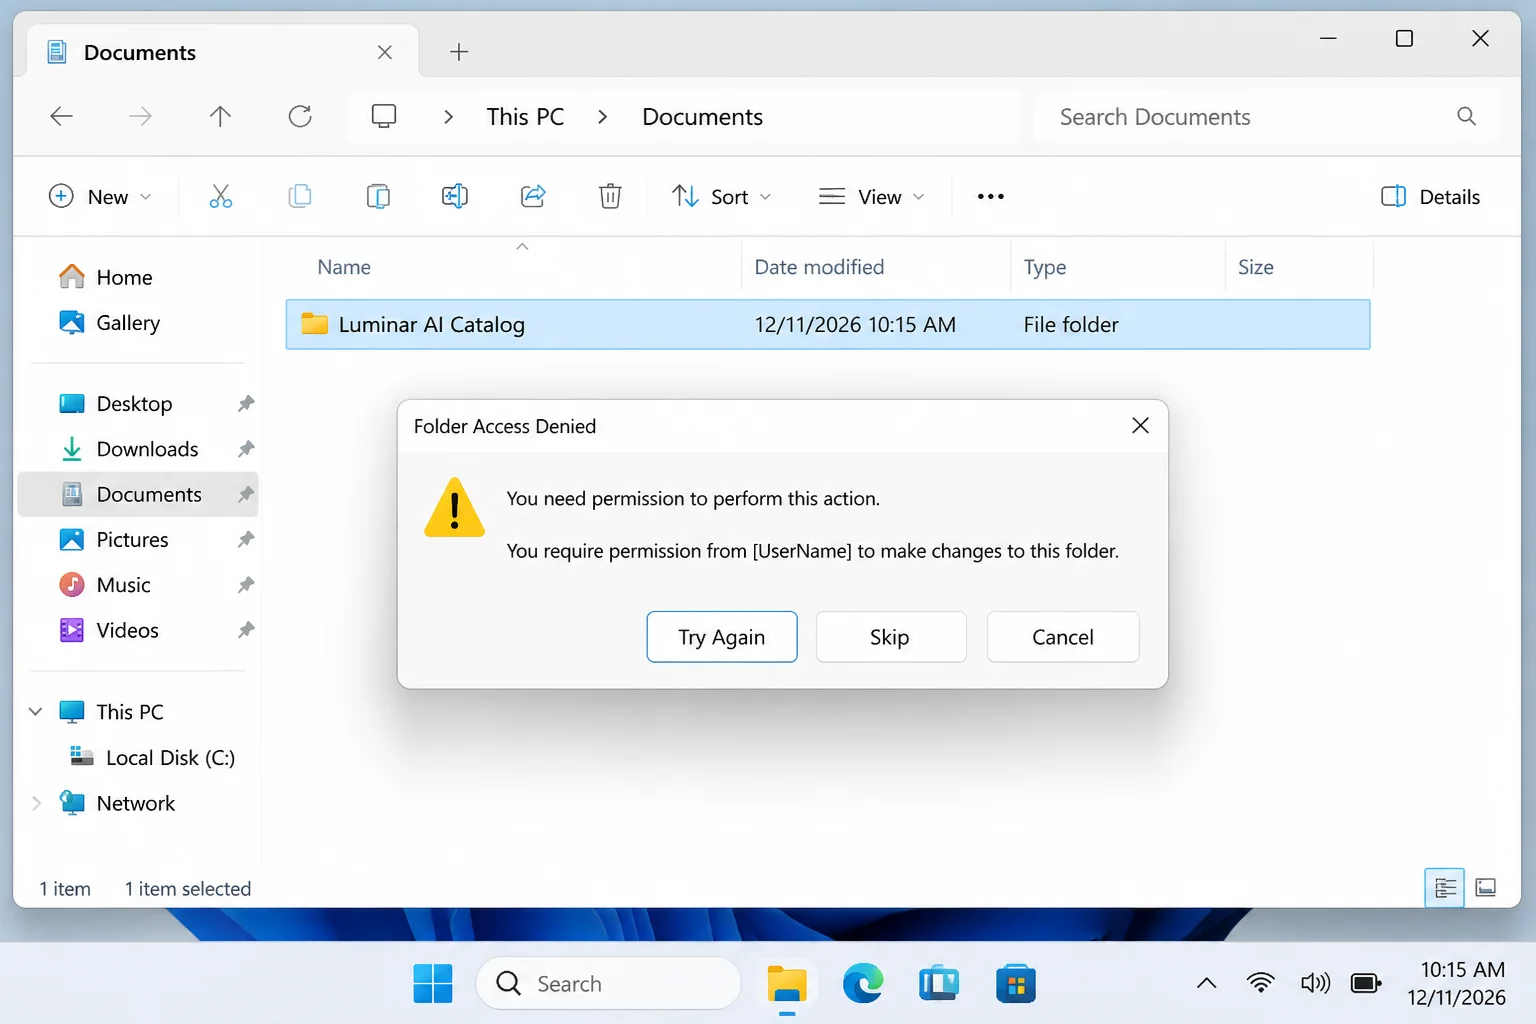The width and height of the screenshot is (1536, 1024).
Task: Open Microsoft Store from the taskbar
Action: coord(1016,984)
